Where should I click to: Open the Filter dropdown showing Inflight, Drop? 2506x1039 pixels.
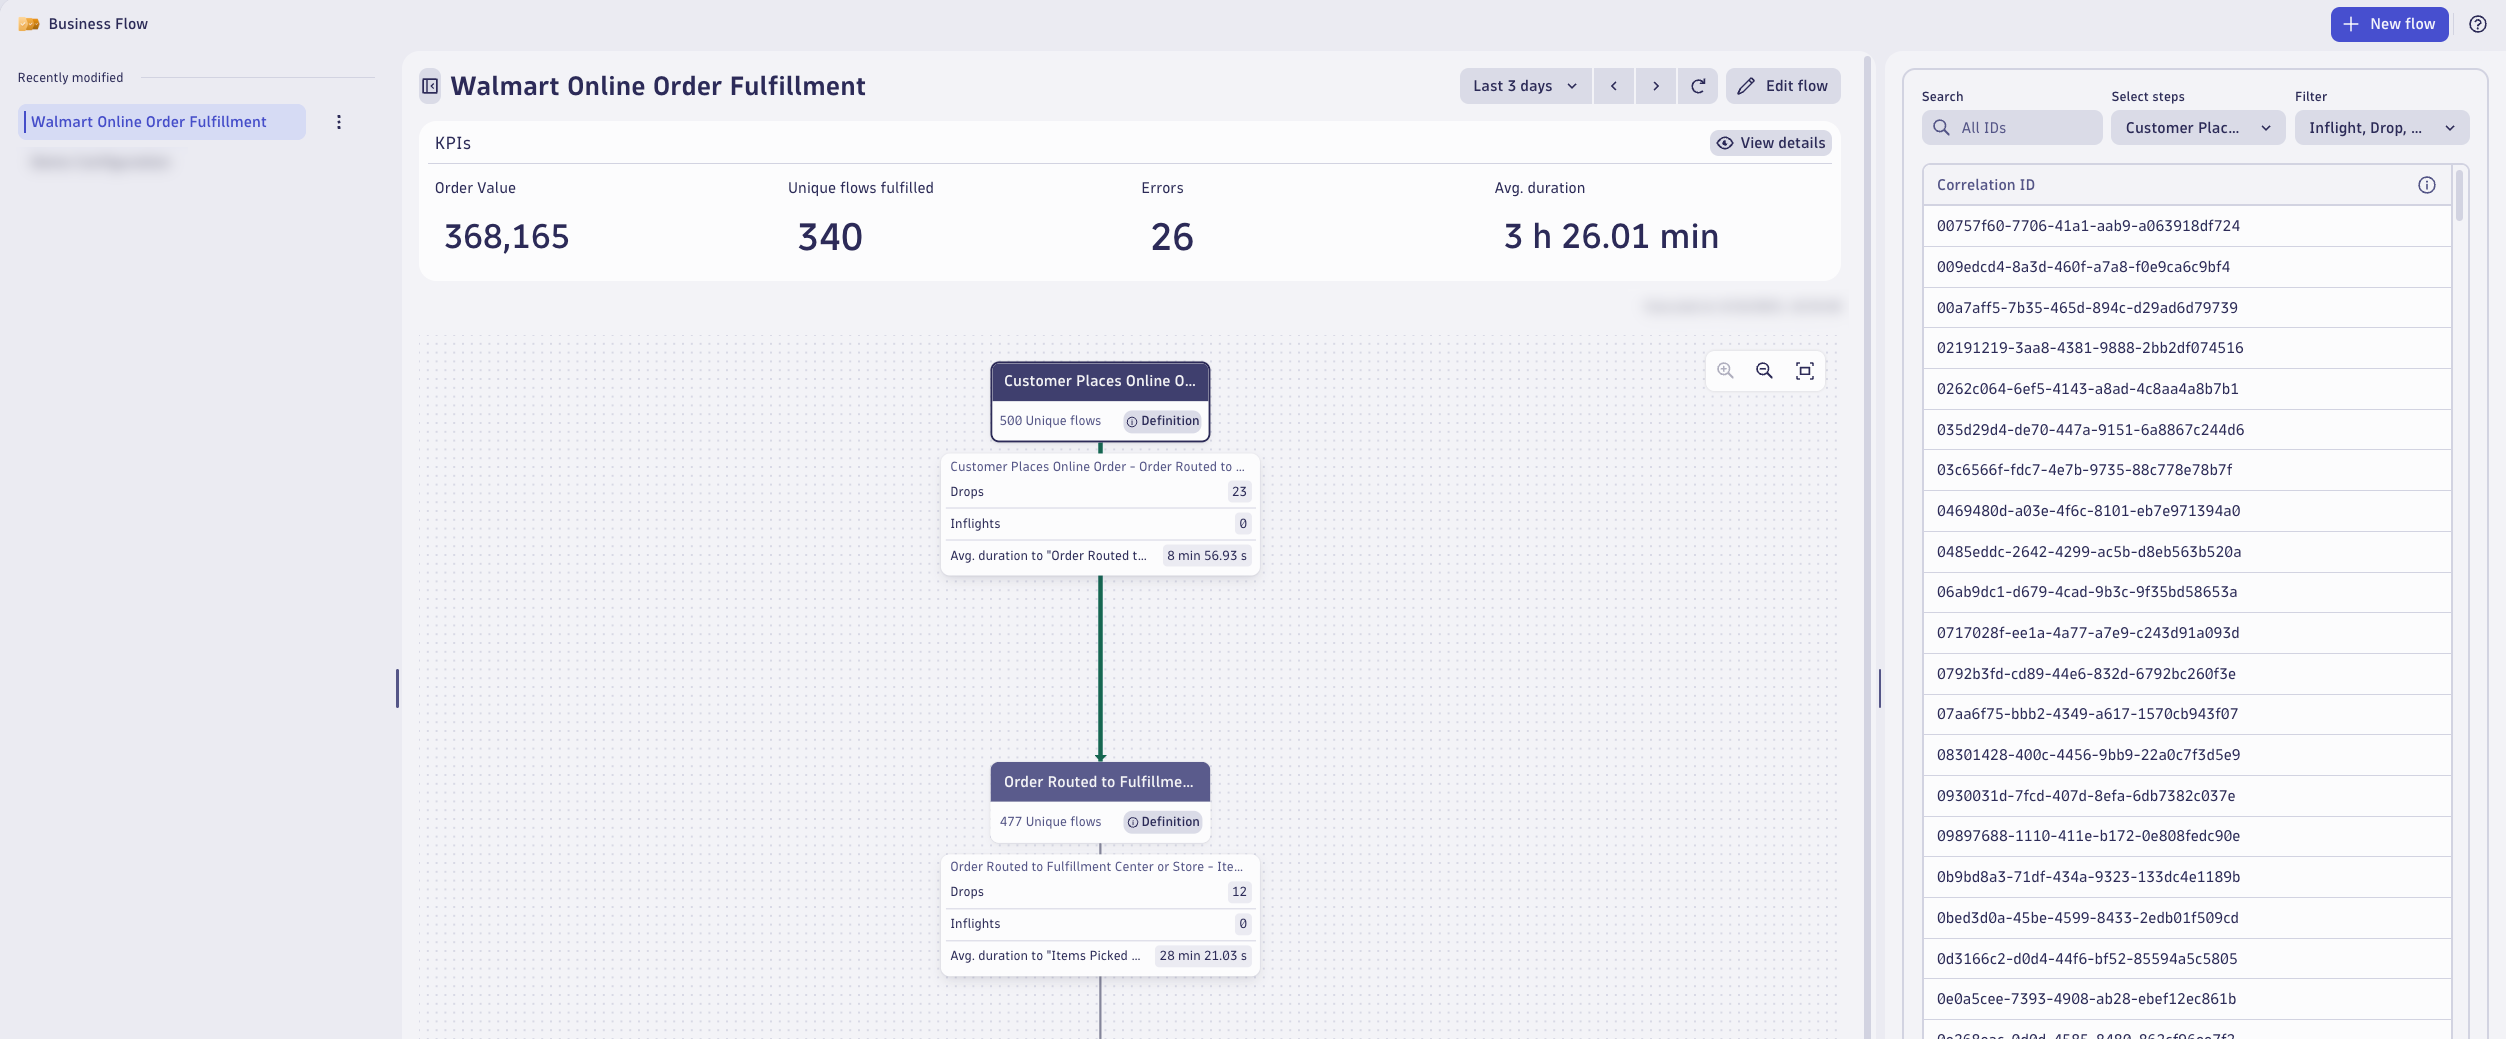click(2382, 128)
